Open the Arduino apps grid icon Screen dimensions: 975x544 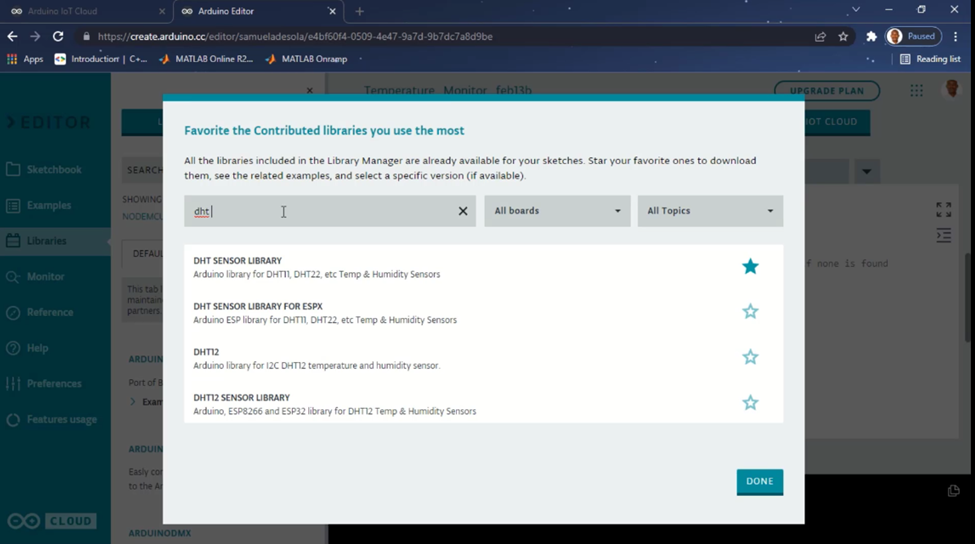pos(917,91)
